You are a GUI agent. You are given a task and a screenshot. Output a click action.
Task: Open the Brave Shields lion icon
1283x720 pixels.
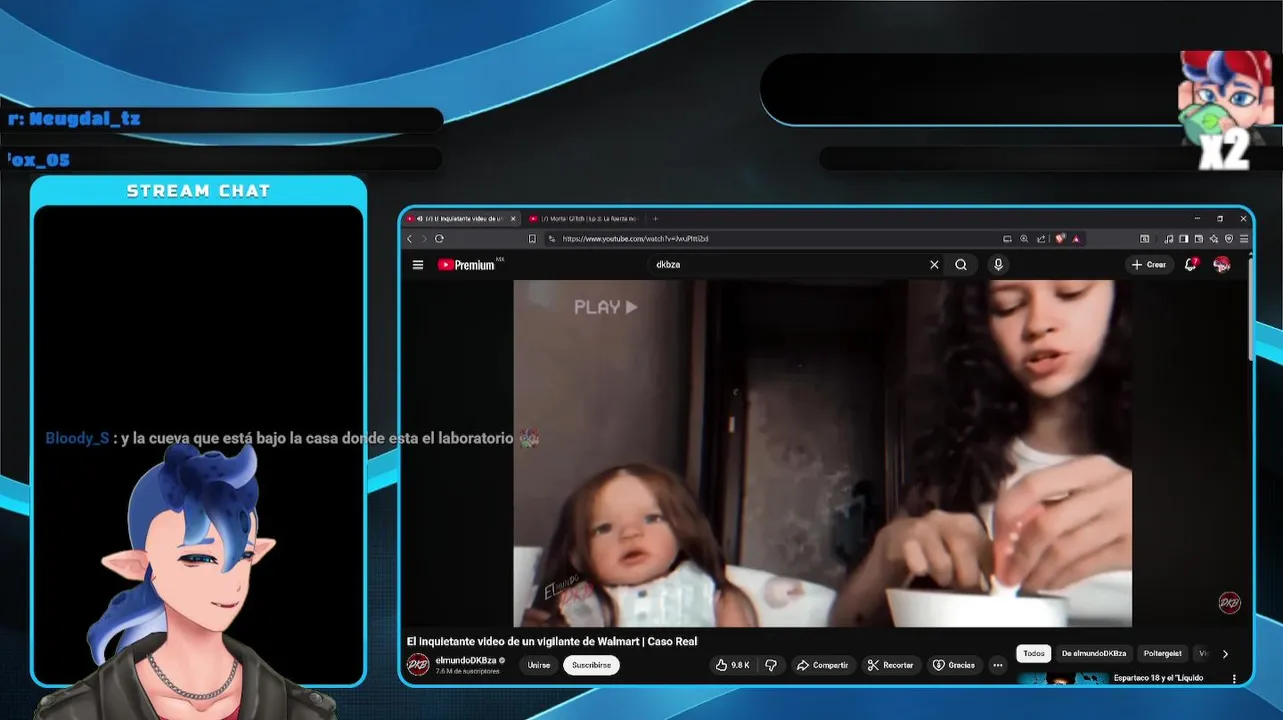point(1060,239)
